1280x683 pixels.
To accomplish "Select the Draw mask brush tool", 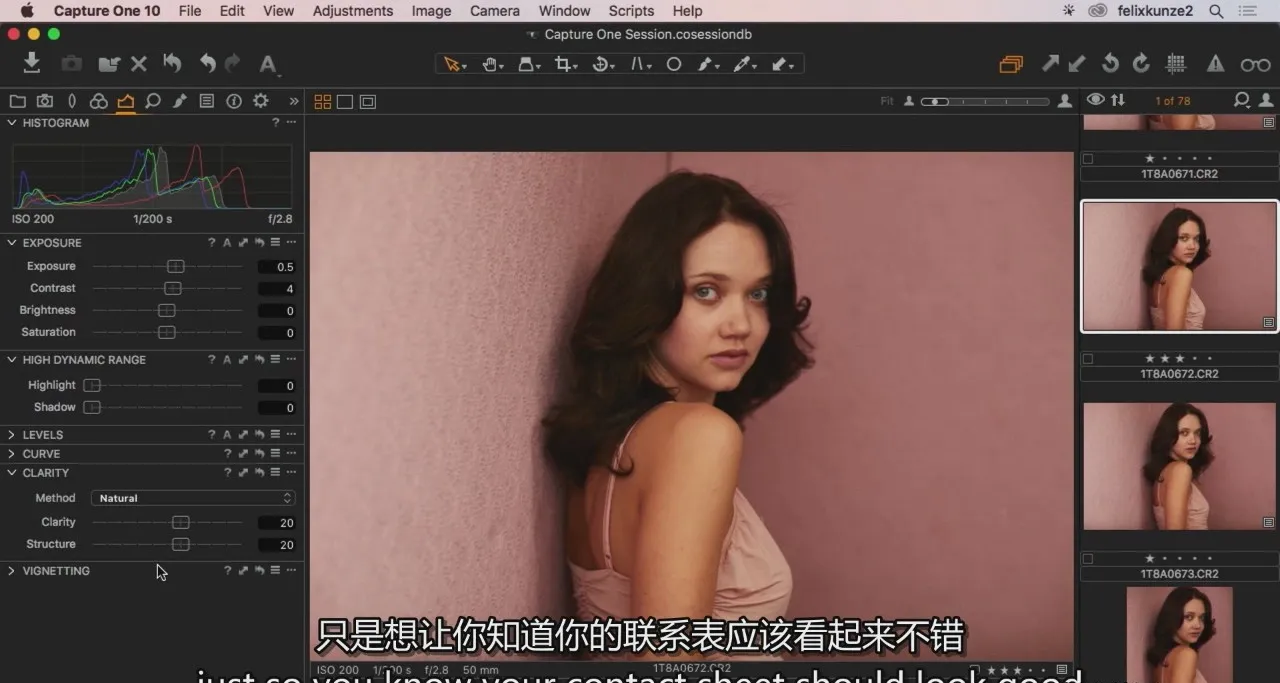I will click(x=706, y=64).
